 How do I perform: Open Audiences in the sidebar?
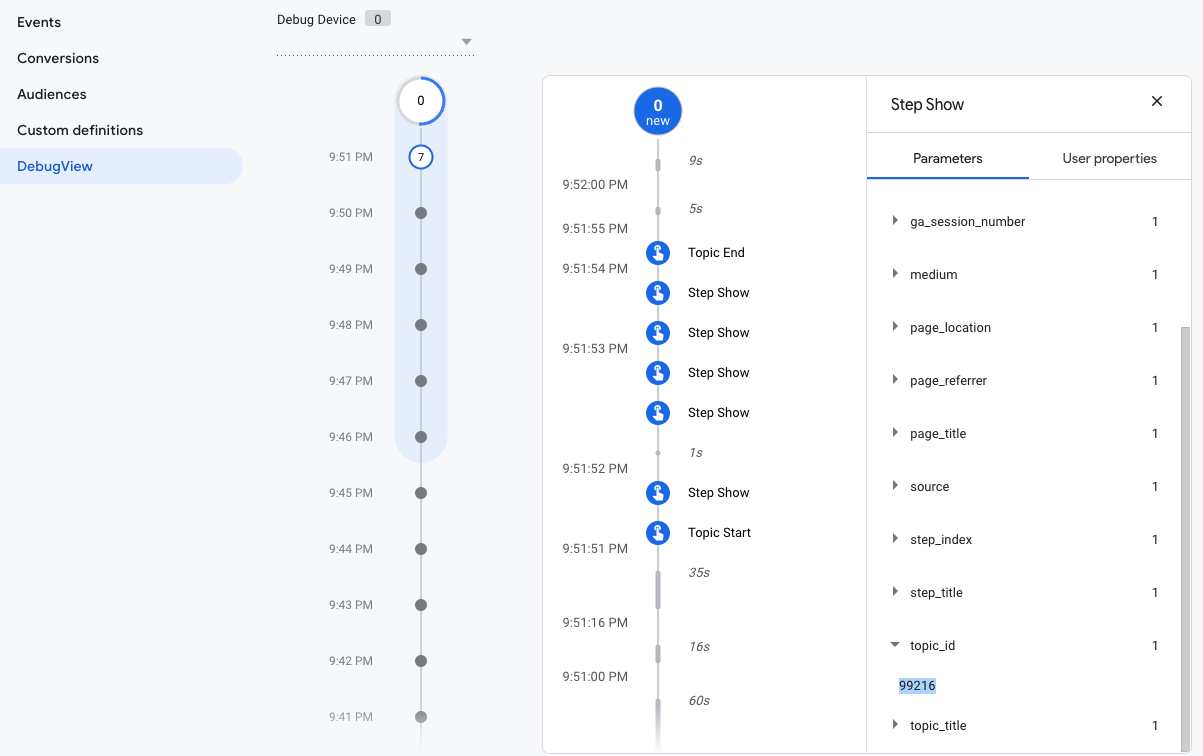tap(52, 94)
